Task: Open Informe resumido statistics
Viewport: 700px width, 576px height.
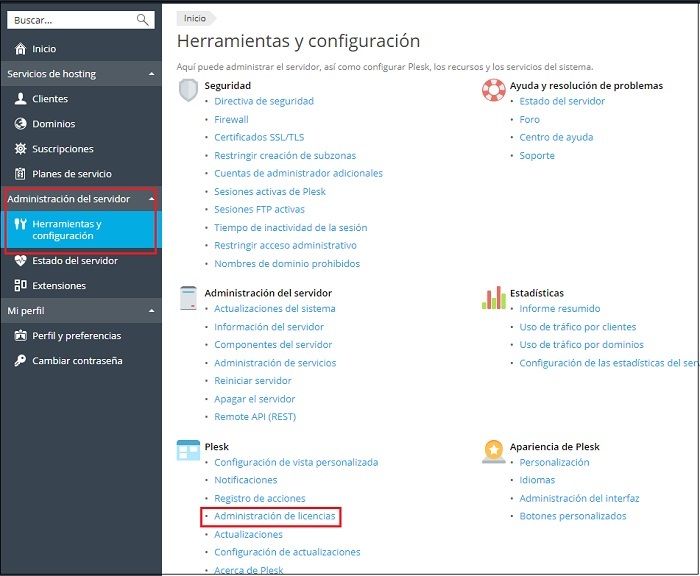Action: click(560, 309)
